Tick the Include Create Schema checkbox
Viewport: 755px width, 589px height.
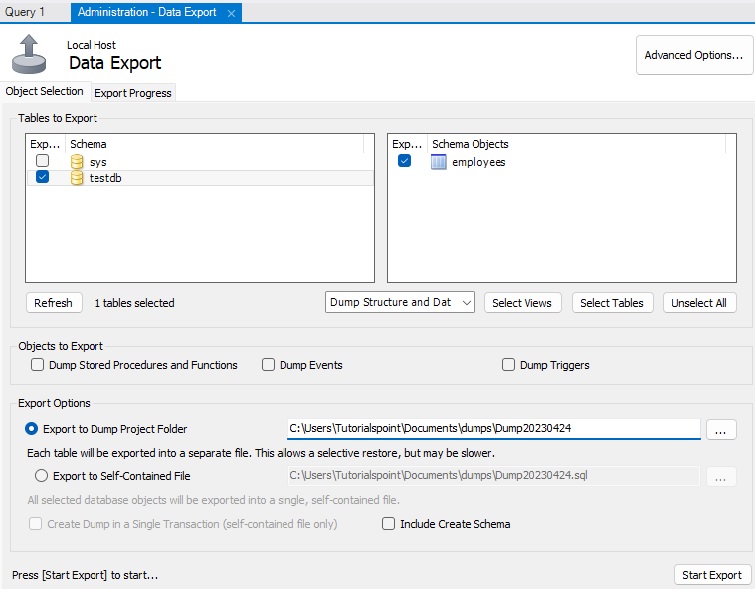[x=388, y=524]
